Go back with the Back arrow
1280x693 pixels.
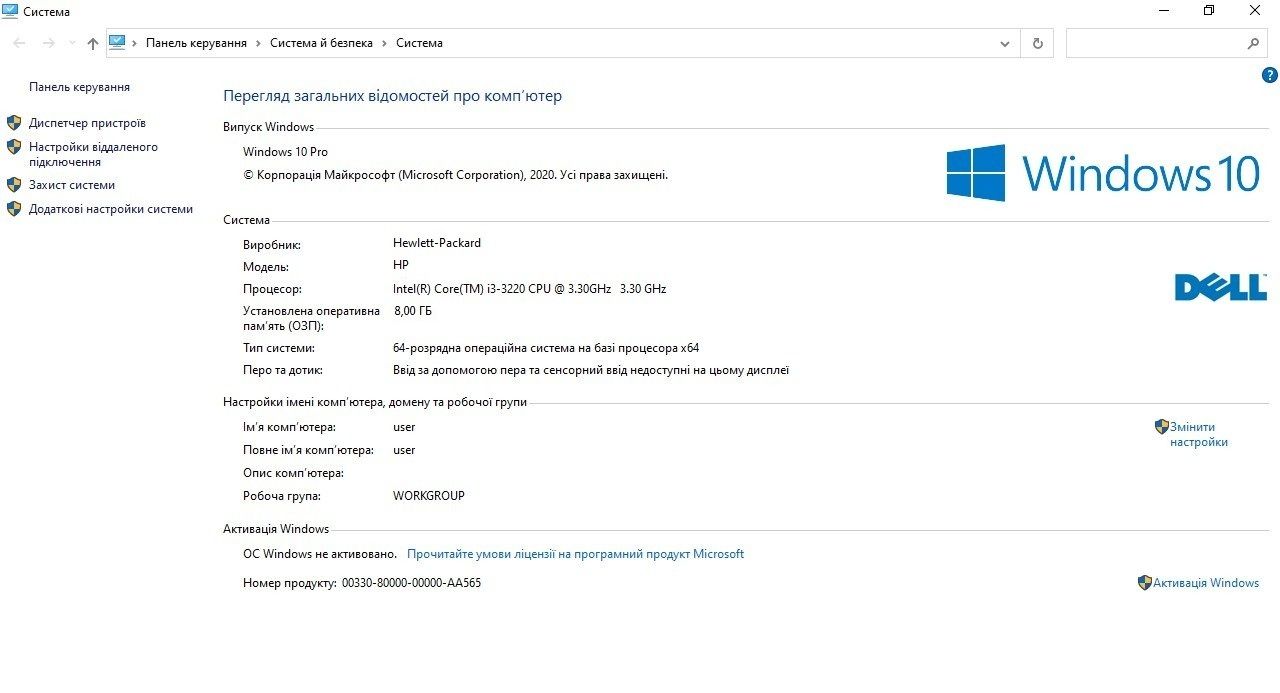click(x=19, y=43)
